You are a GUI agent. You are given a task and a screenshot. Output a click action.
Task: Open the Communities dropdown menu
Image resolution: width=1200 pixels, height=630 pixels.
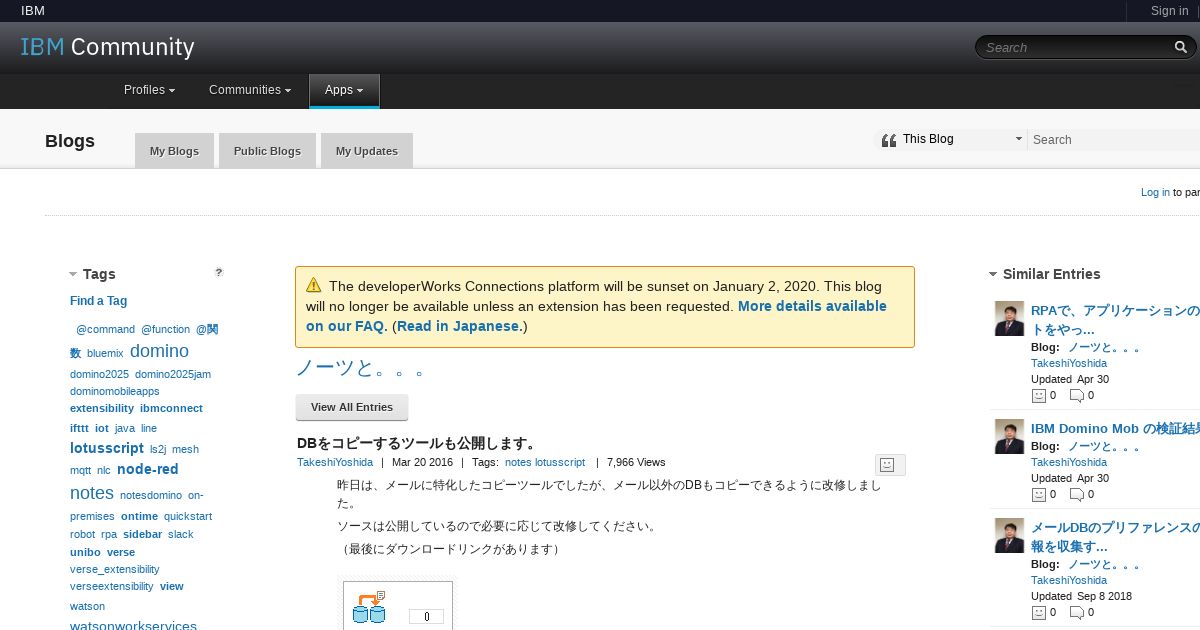250,90
